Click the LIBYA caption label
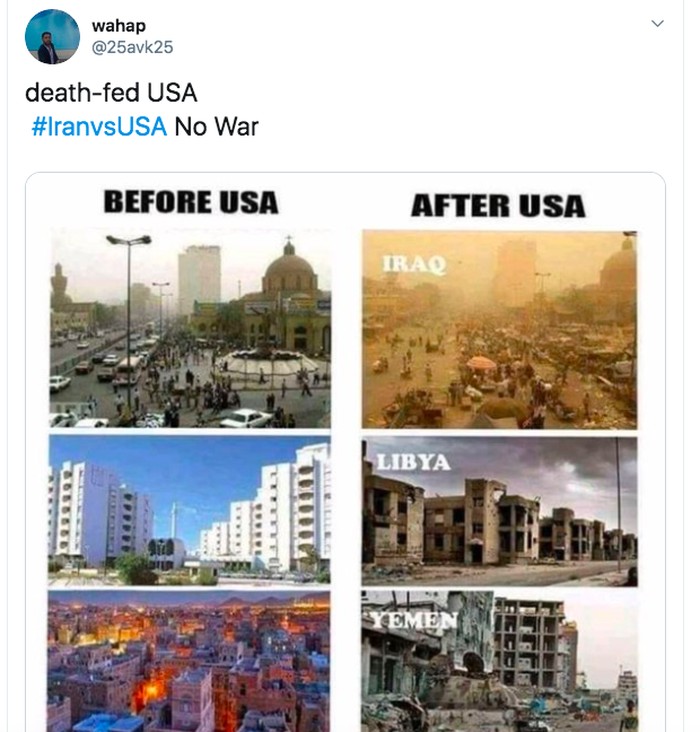 pyautogui.click(x=414, y=463)
